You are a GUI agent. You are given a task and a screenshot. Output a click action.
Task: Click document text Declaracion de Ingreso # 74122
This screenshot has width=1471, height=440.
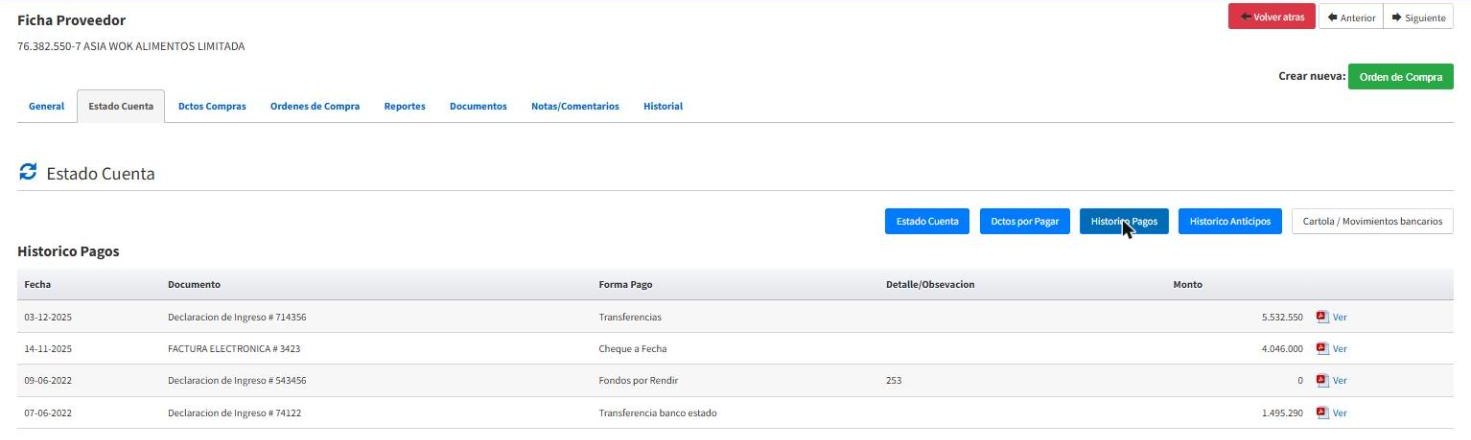(234, 413)
